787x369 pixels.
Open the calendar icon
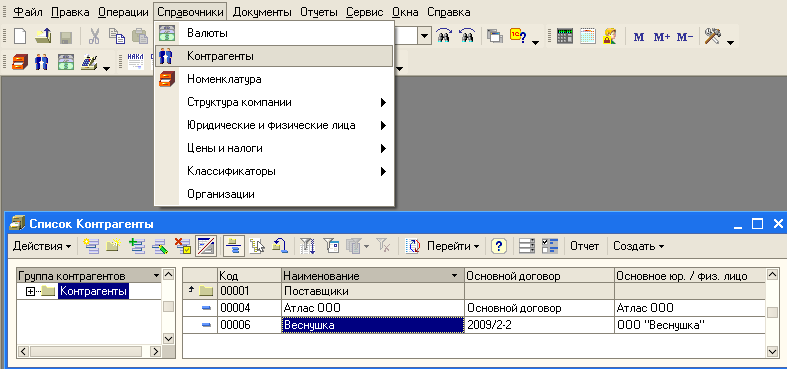pos(588,36)
